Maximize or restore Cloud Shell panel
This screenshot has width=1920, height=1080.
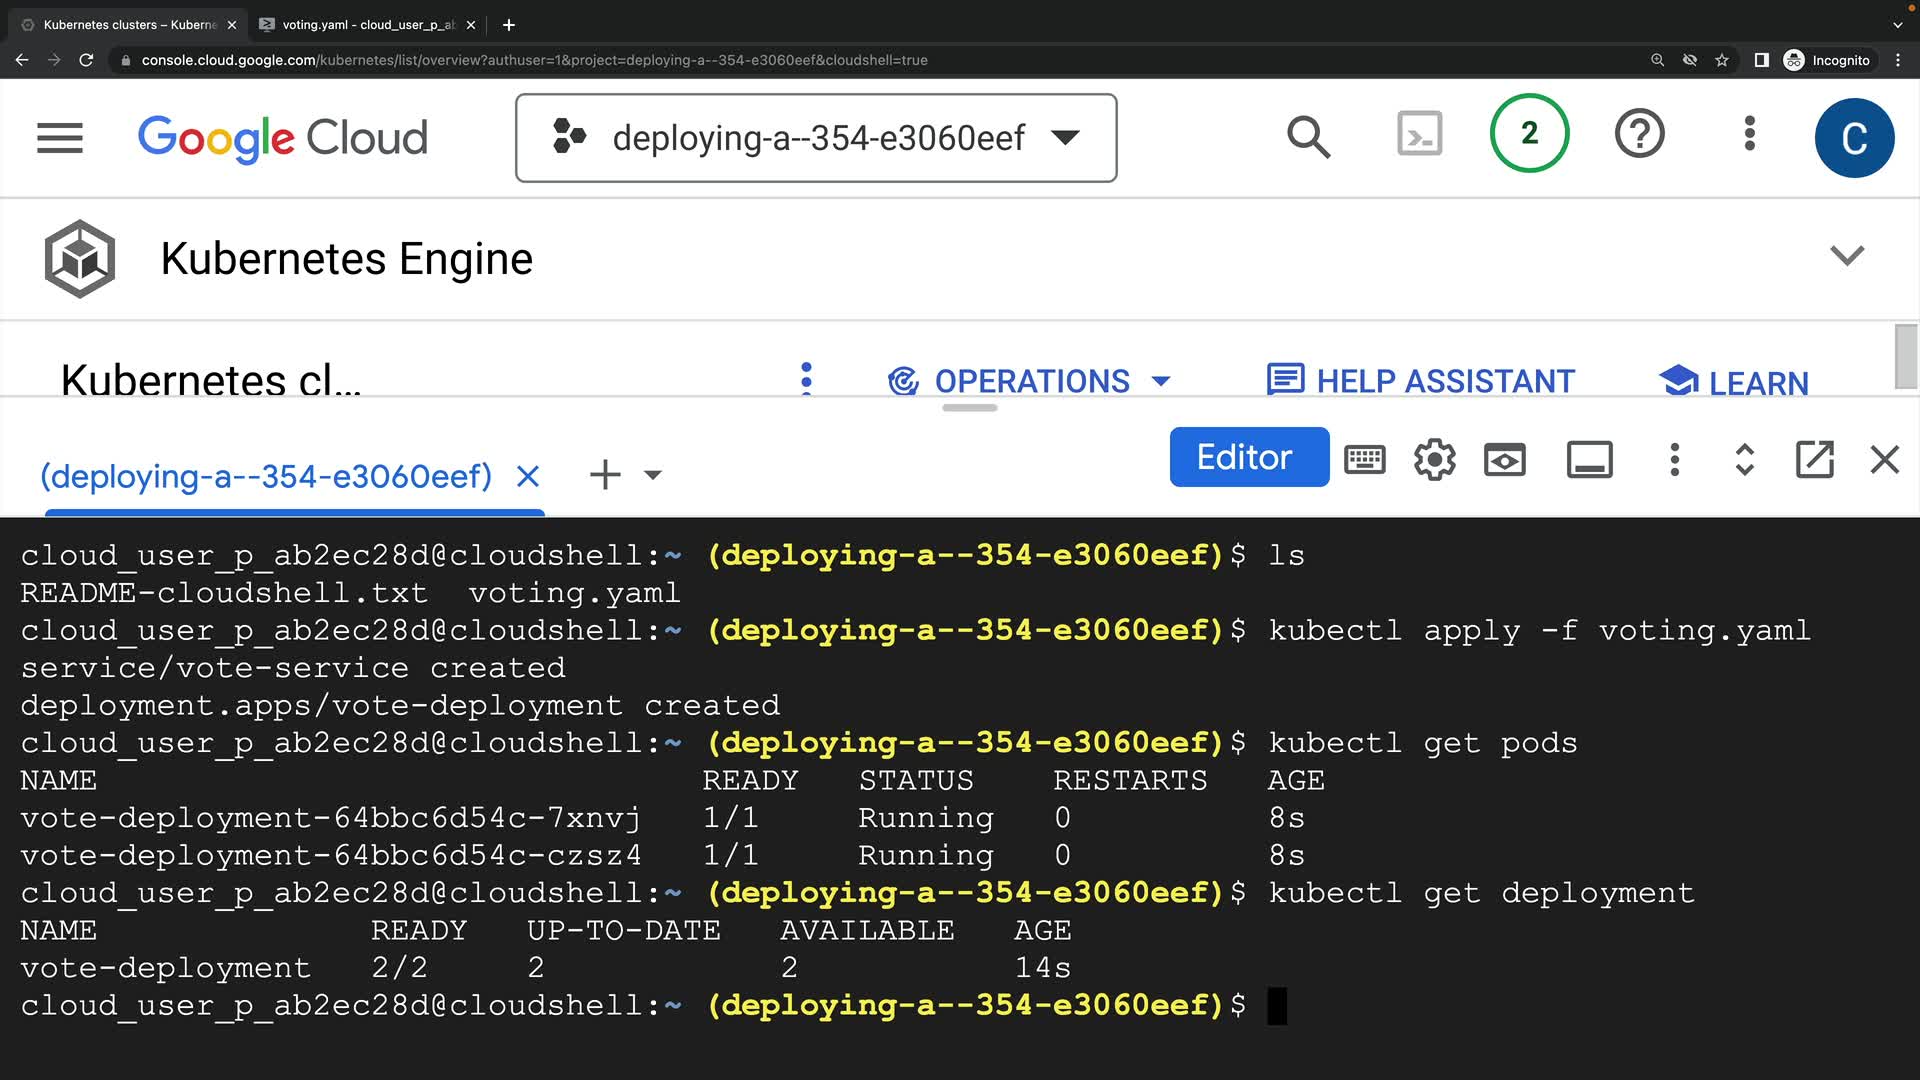1744,460
